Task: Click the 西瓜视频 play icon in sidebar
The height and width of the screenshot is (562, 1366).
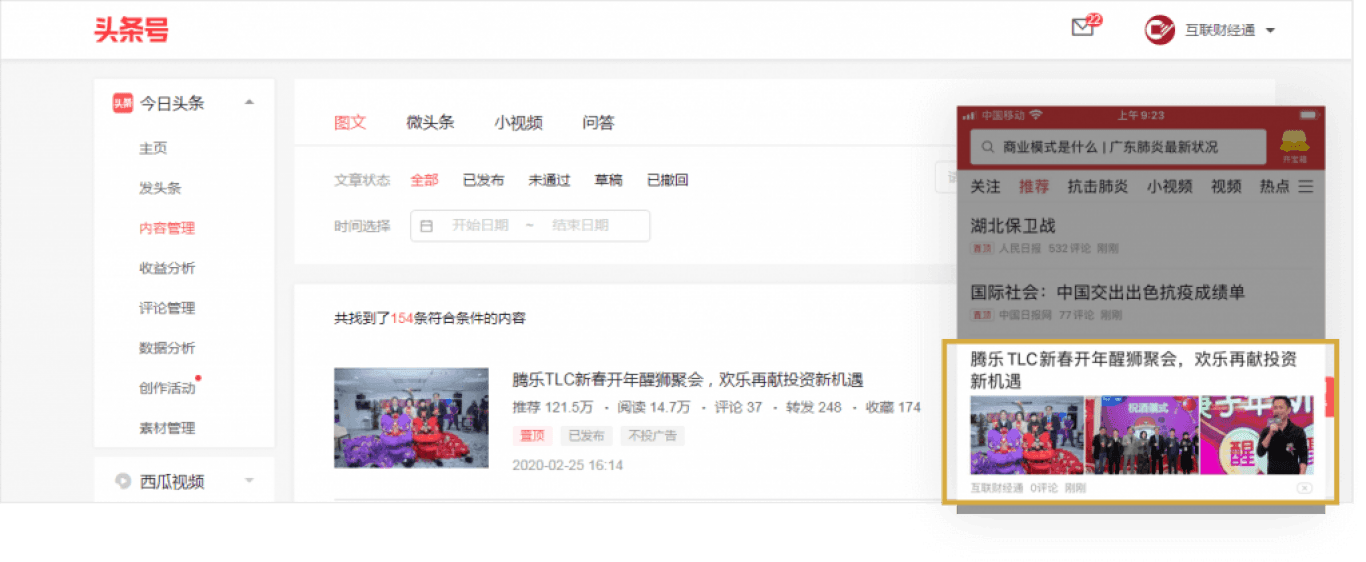Action: (x=123, y=481)
